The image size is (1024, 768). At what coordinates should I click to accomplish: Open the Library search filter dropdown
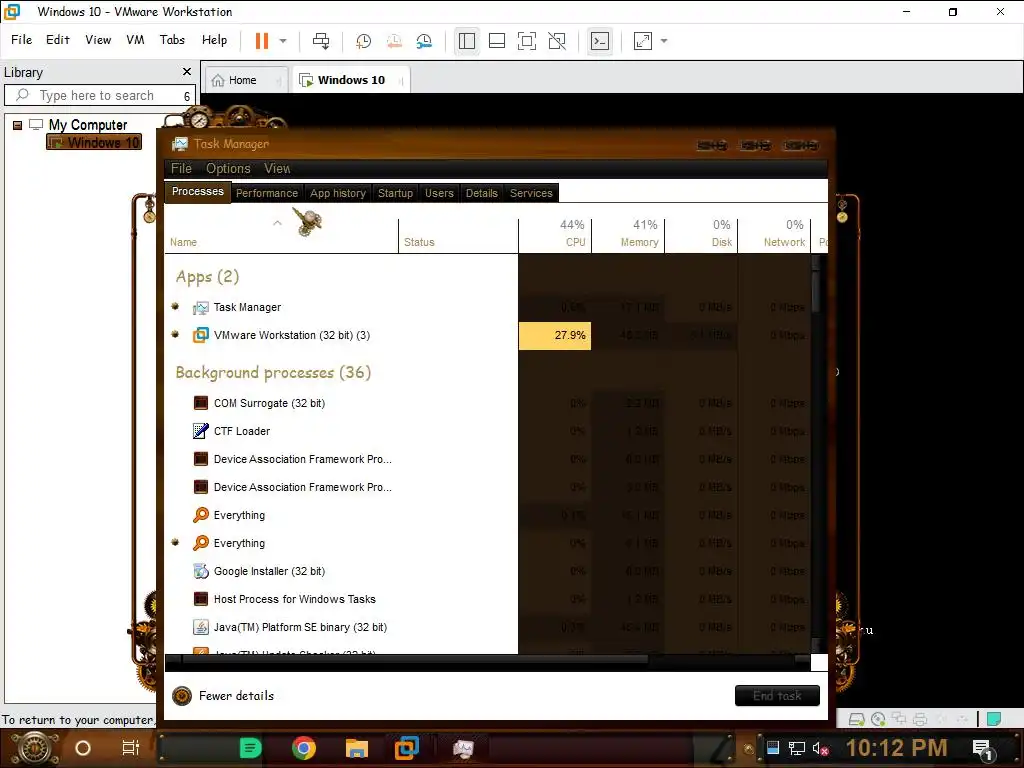[187, 96]
